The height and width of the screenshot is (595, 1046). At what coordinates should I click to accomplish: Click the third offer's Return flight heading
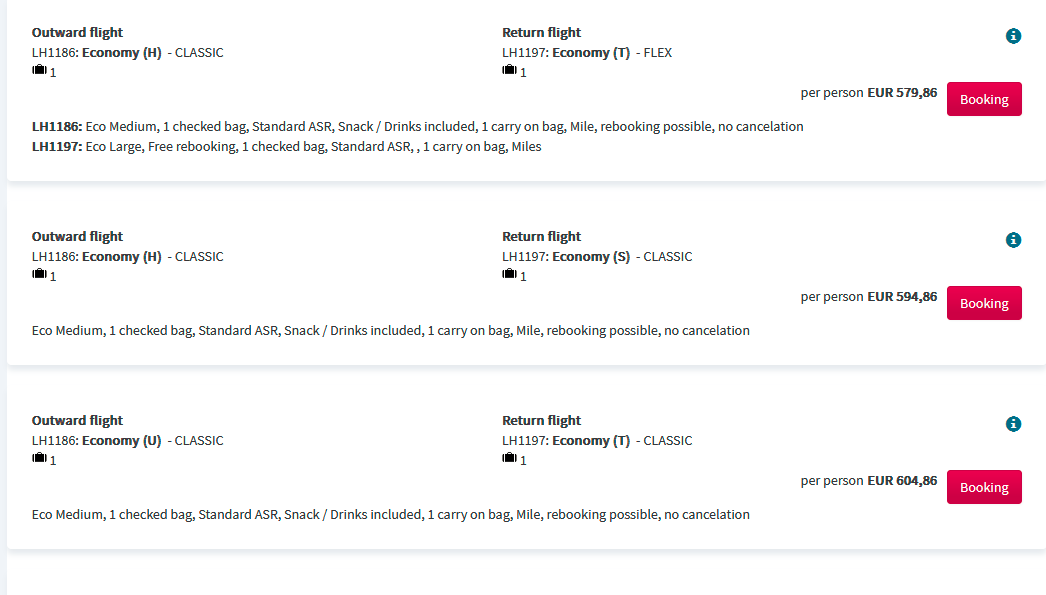tap(542, 421)
